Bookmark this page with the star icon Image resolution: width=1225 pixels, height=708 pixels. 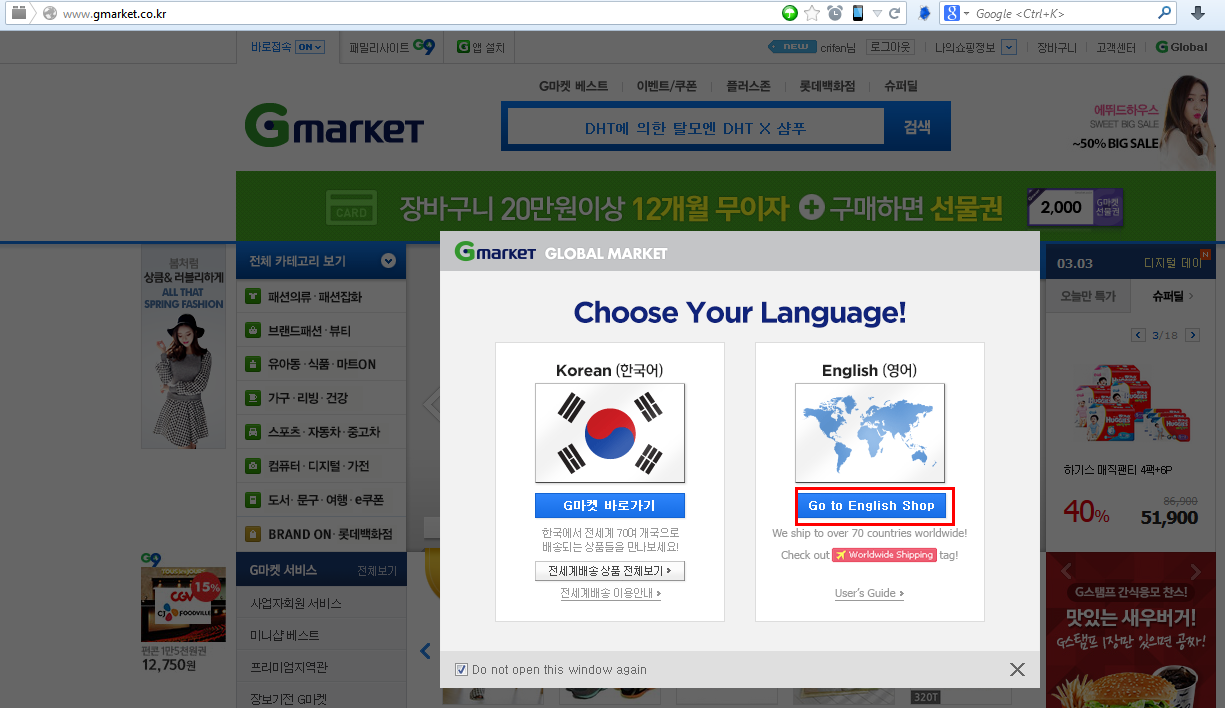click(812, 13)
